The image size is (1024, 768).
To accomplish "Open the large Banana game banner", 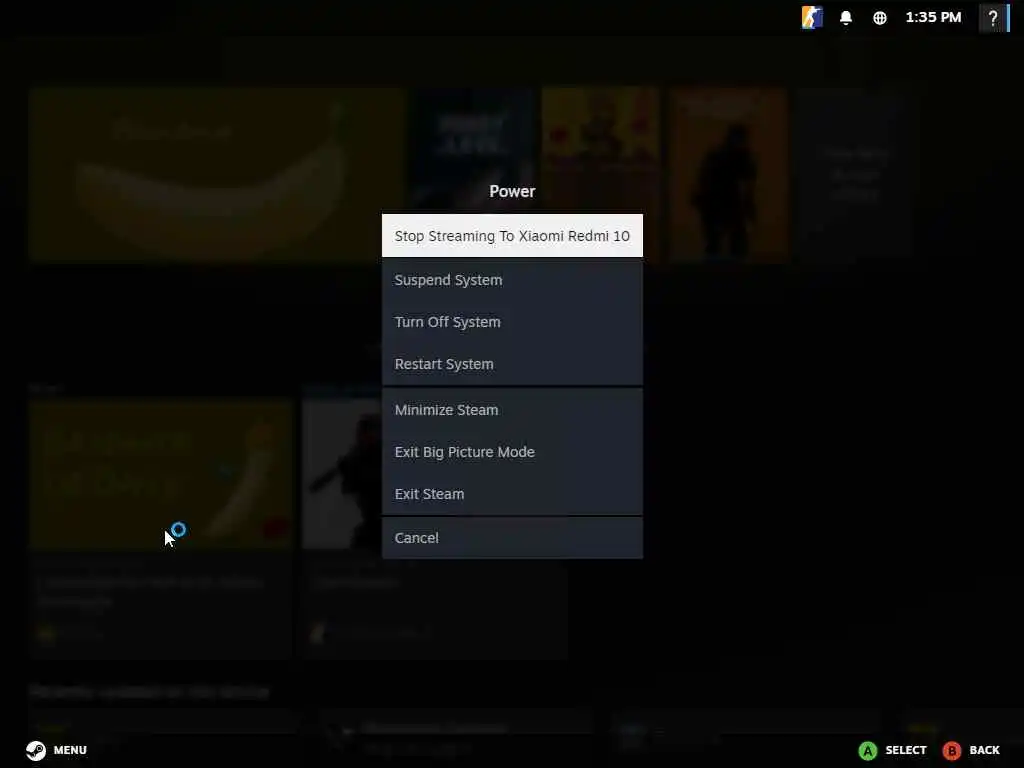I will tap(217, 175).
